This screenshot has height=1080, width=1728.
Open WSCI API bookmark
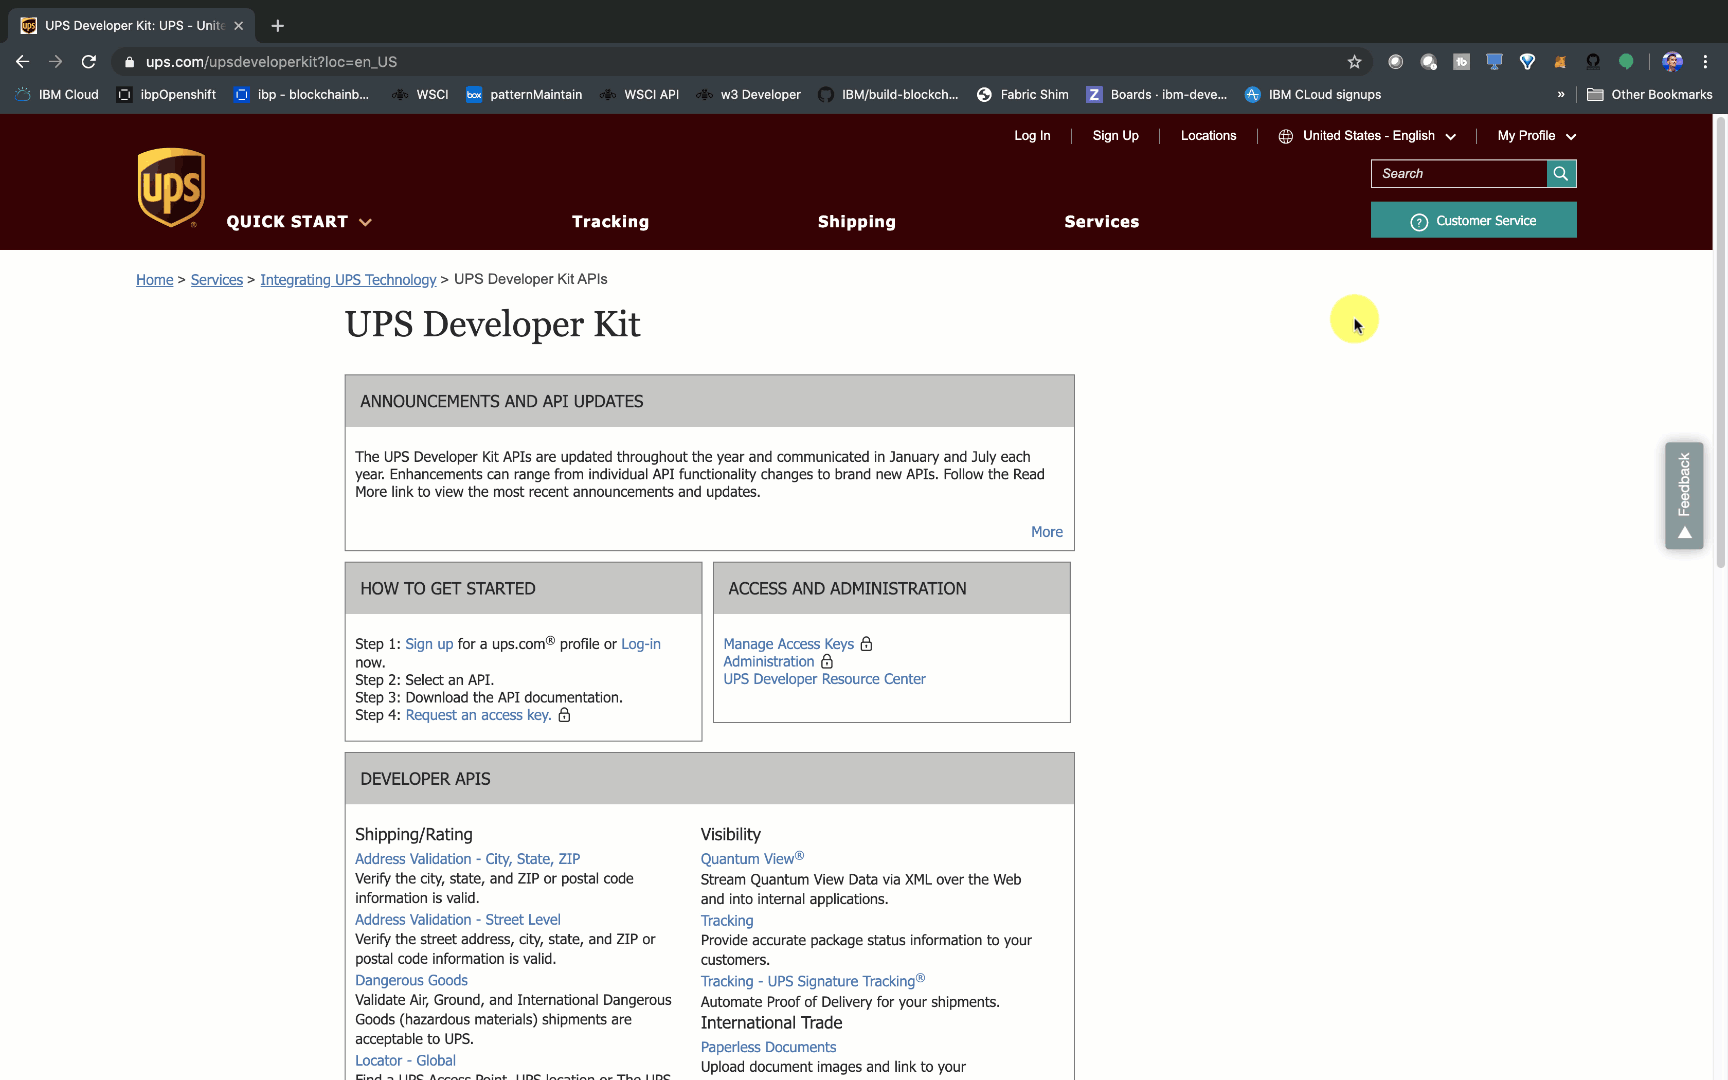point(639,95)
